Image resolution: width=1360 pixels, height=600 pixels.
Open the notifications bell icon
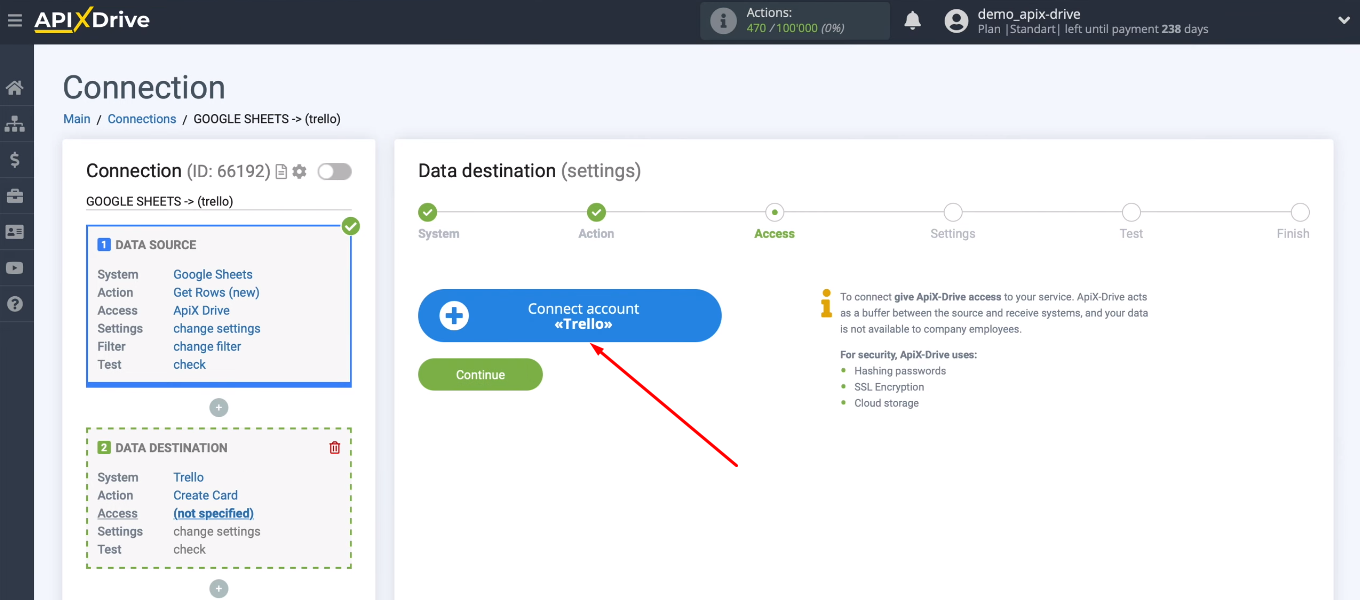[912, 20]
